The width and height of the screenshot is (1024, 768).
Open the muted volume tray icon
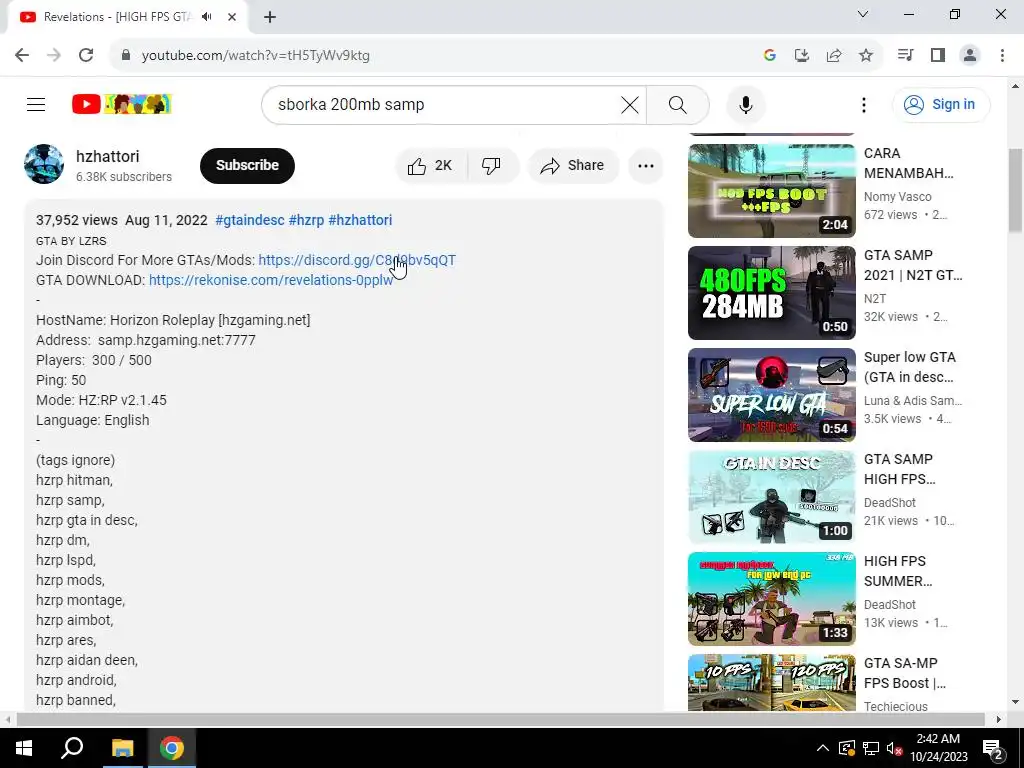895,748
